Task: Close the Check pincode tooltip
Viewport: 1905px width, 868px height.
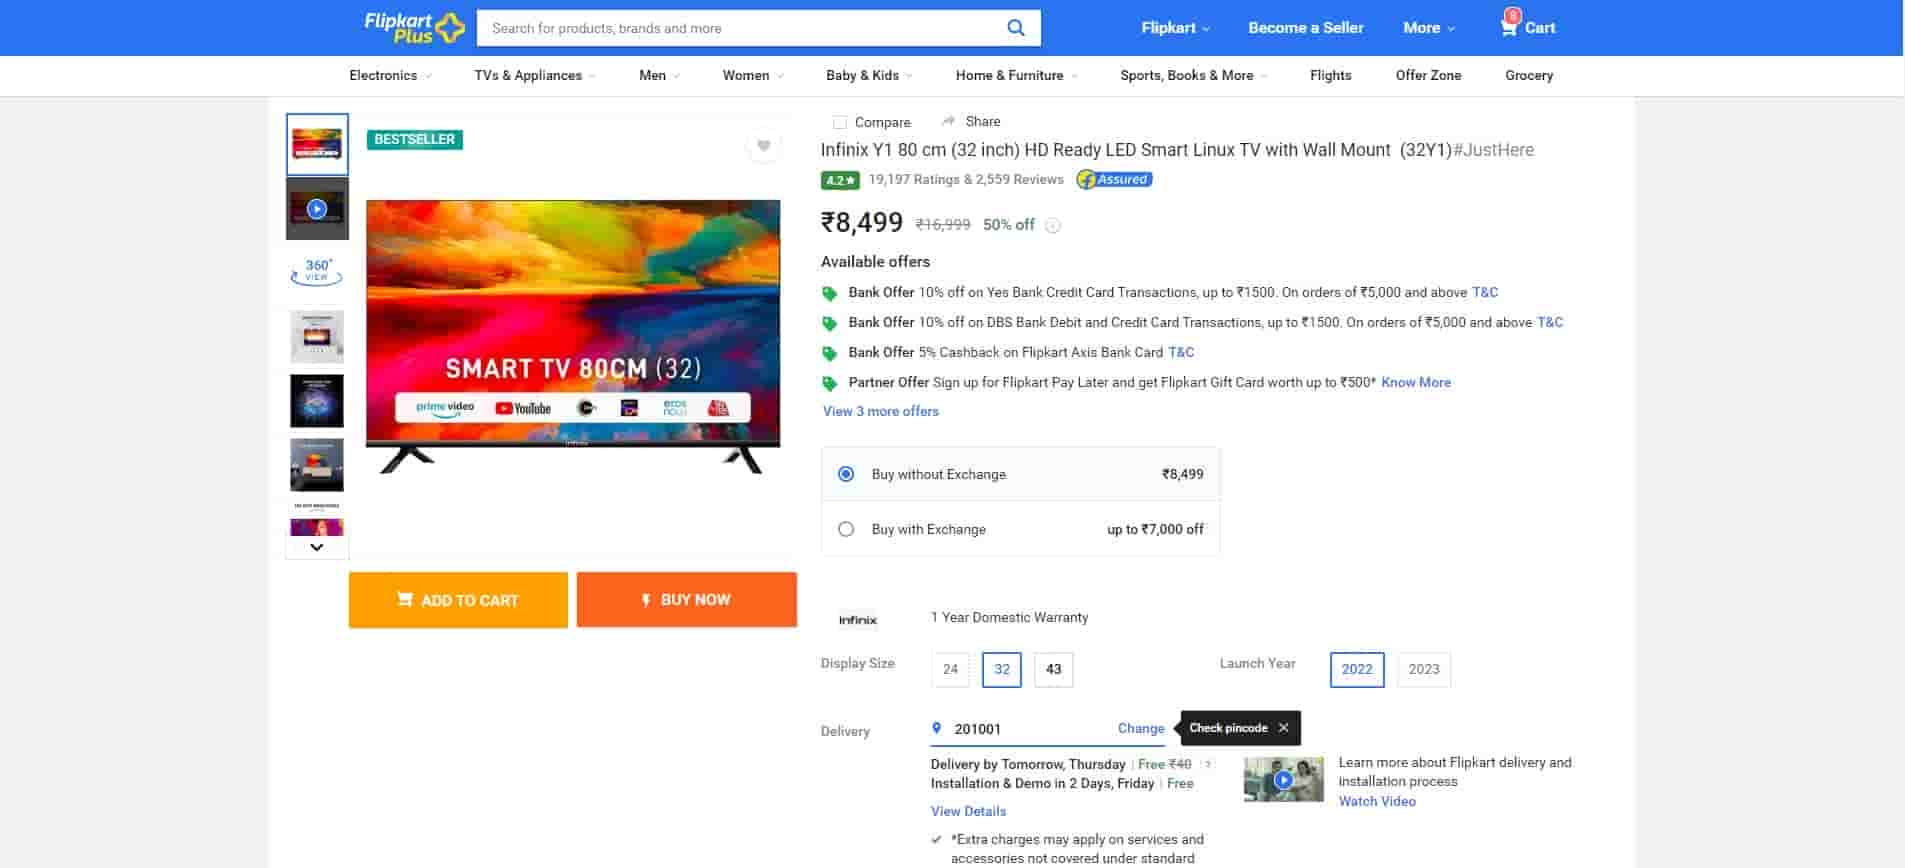Action: (x=1283, y=728)
